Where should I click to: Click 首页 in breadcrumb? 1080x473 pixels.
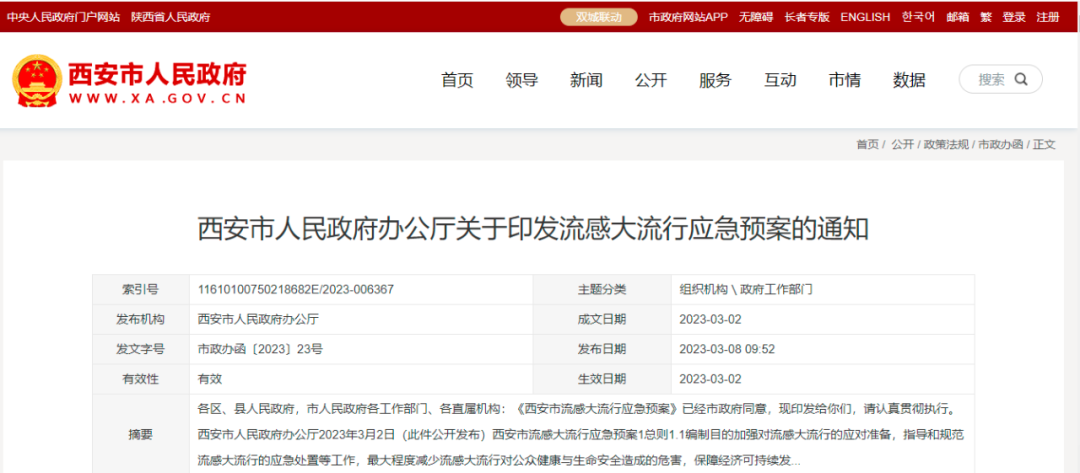pos(867,145)
